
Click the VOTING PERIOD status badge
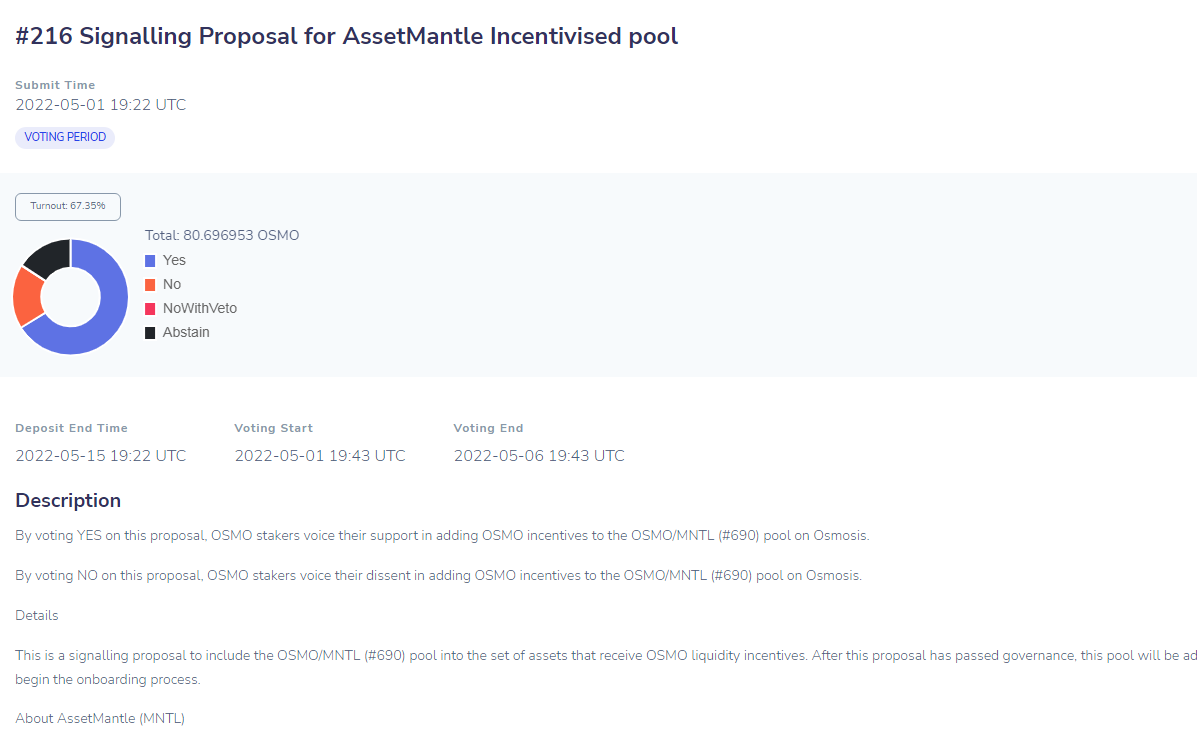point(65,137)
